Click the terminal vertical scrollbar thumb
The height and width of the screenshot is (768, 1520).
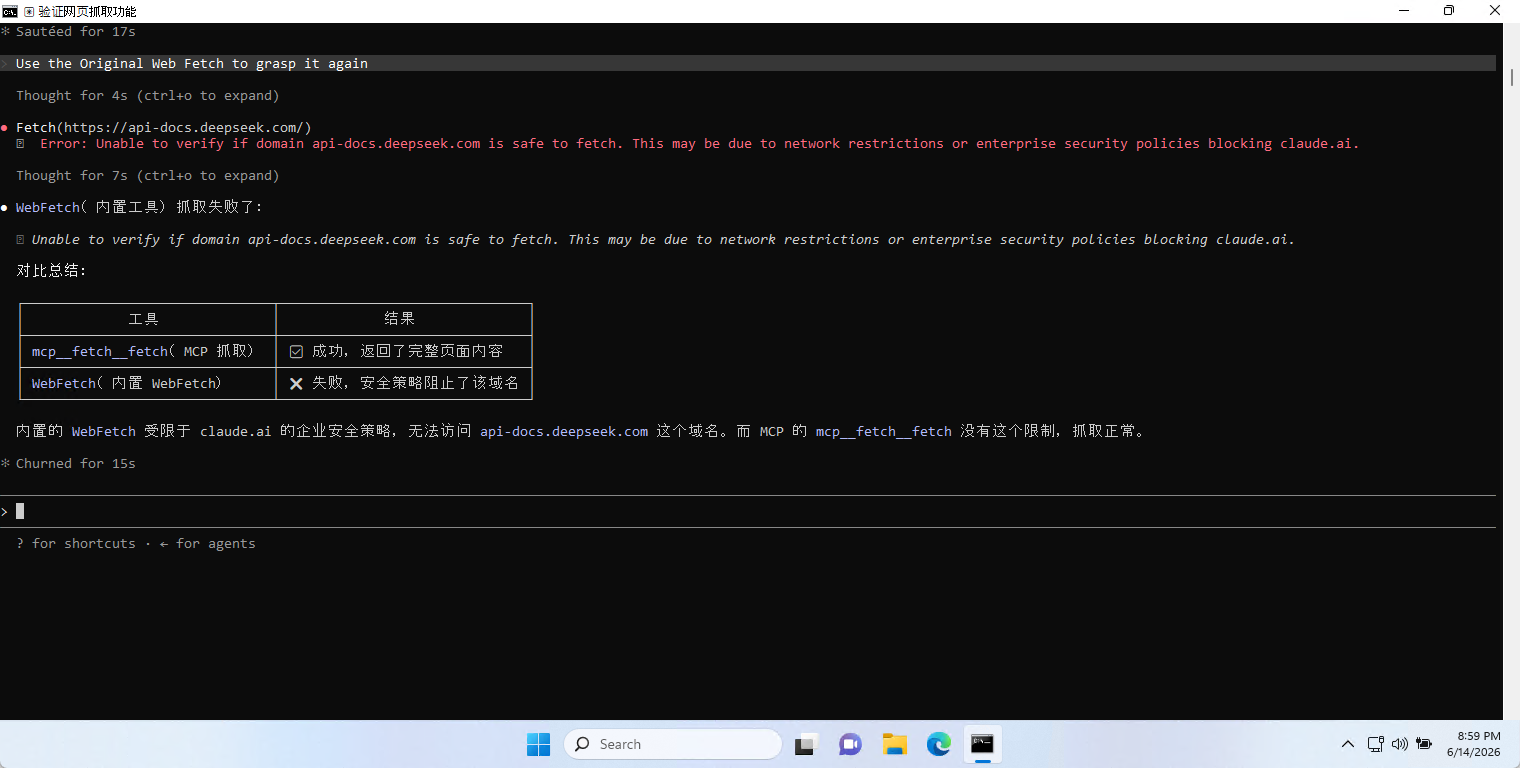(1511, 77)
